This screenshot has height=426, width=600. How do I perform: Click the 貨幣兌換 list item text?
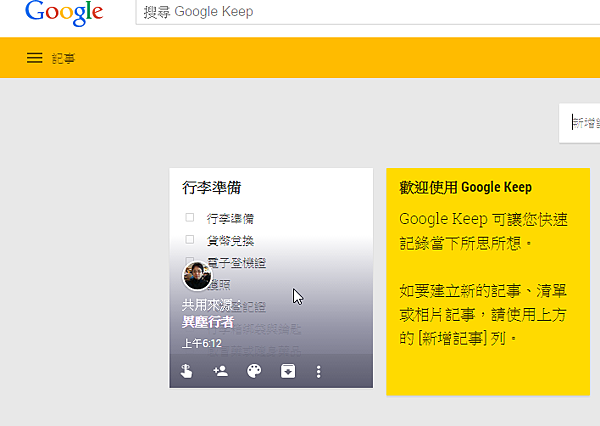230,241
